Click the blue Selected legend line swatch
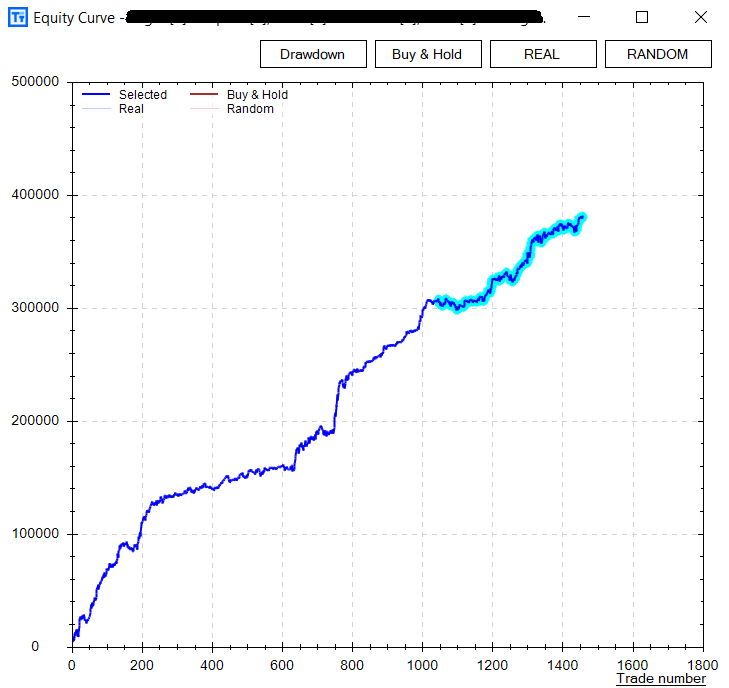The image size is (729, 688). (96, 95)
